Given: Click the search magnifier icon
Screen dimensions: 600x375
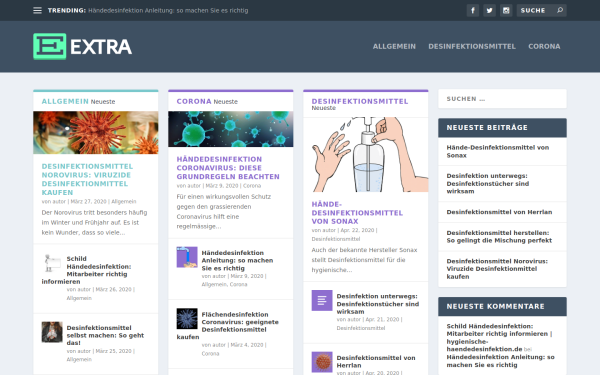Looking at the screenshot, I should [560, 10].
